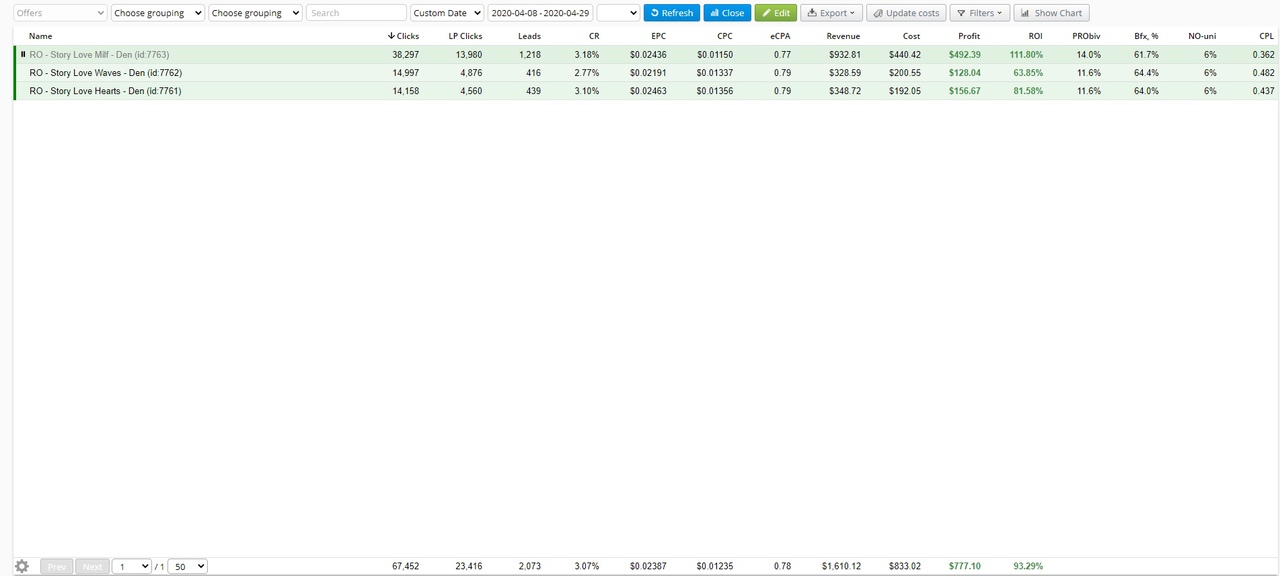
Task: Click the $128.04 profit value
Action: (964, 72)
